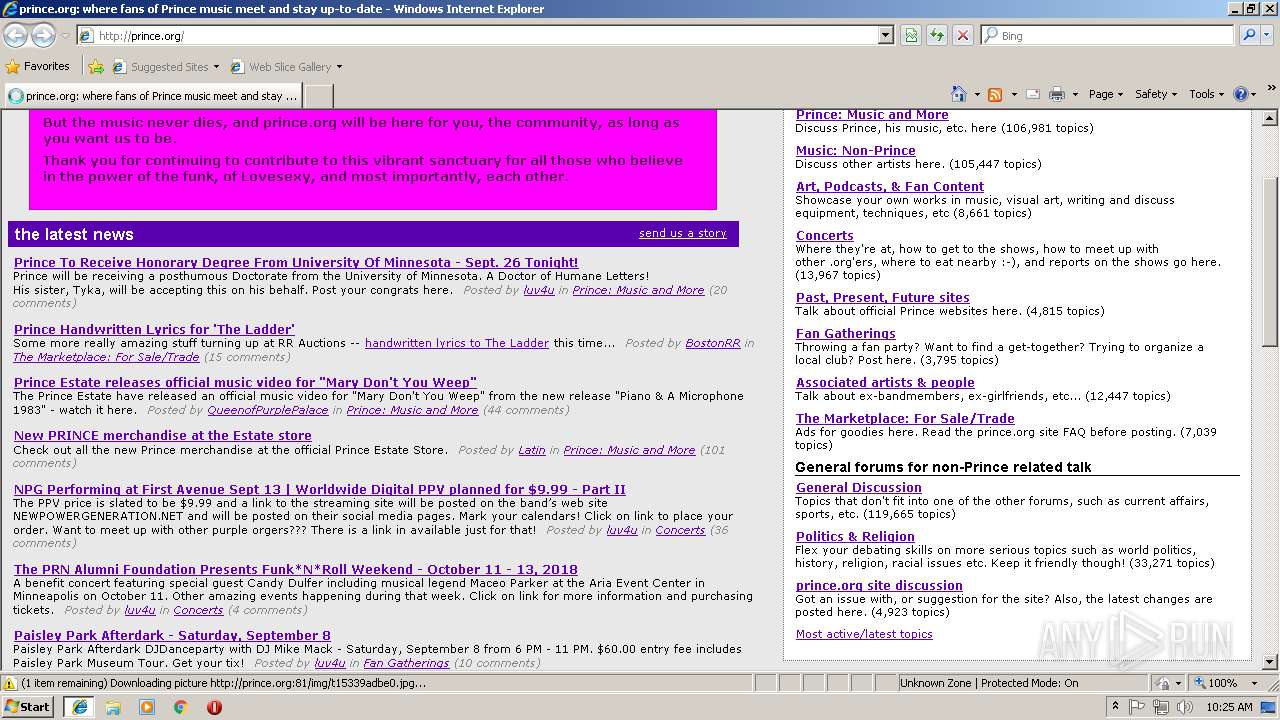Click the status bar warning icon

tap(10, 683)
